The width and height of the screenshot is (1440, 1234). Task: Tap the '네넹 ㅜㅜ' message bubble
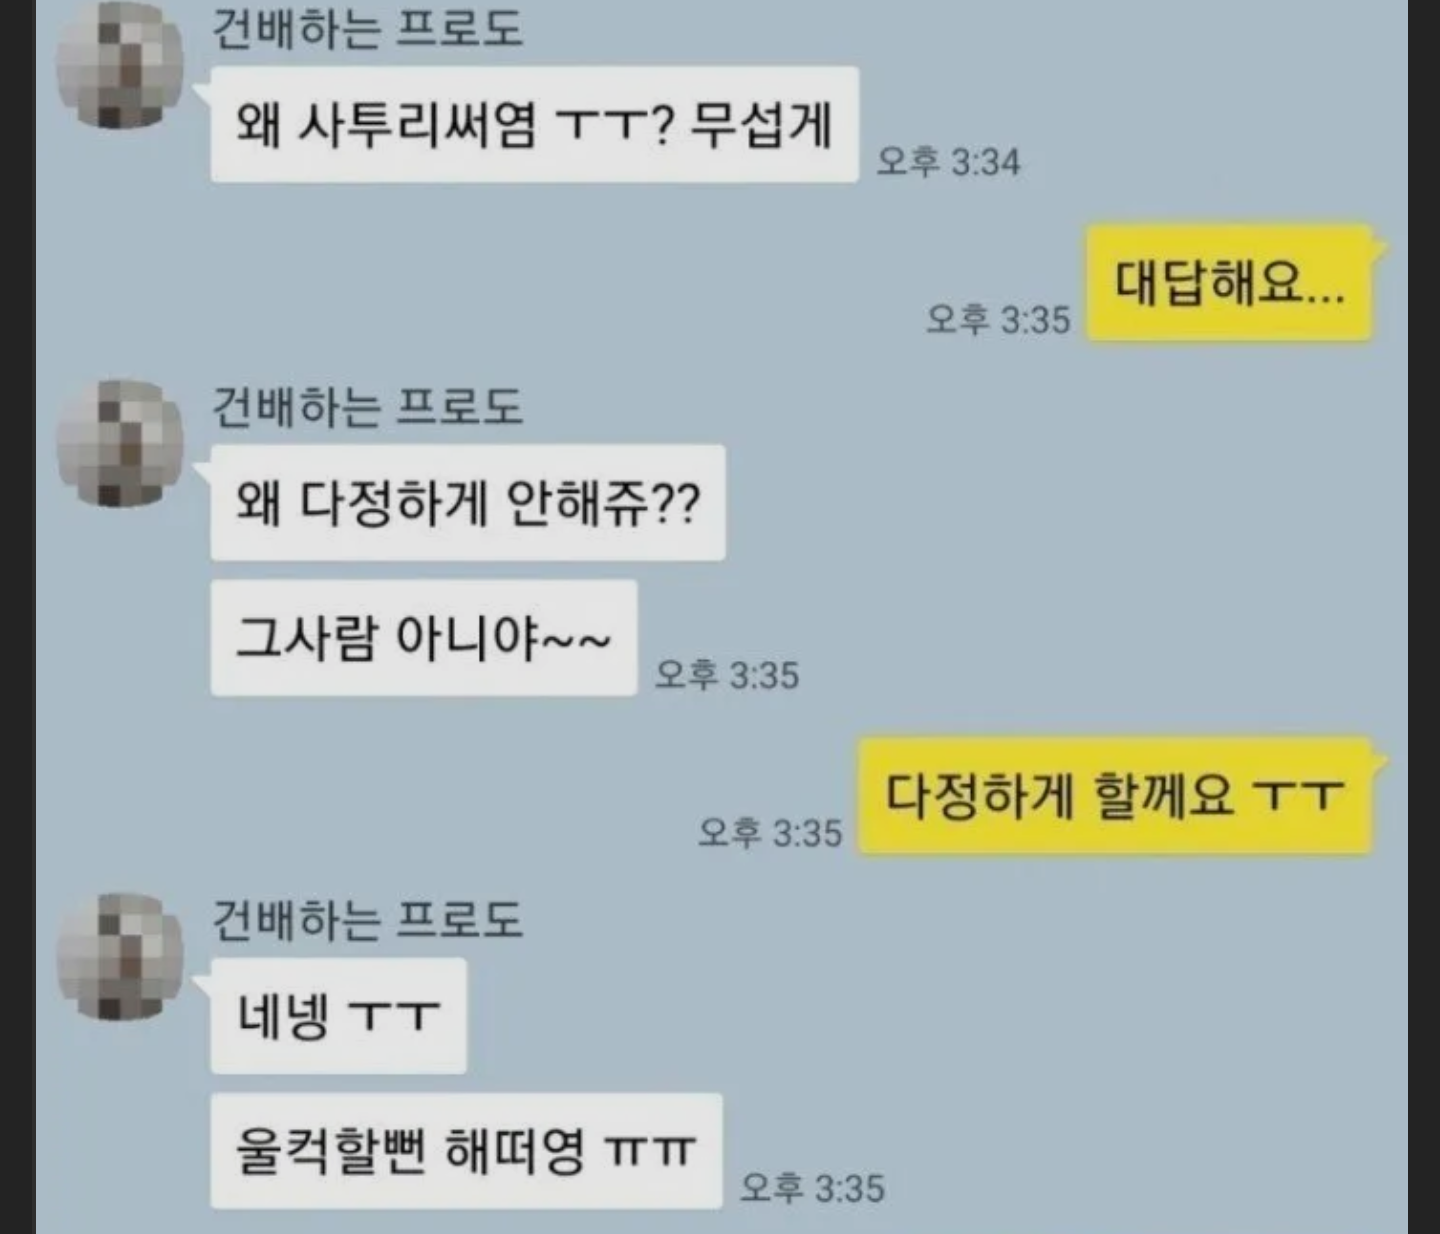(x=338, y=1015)
